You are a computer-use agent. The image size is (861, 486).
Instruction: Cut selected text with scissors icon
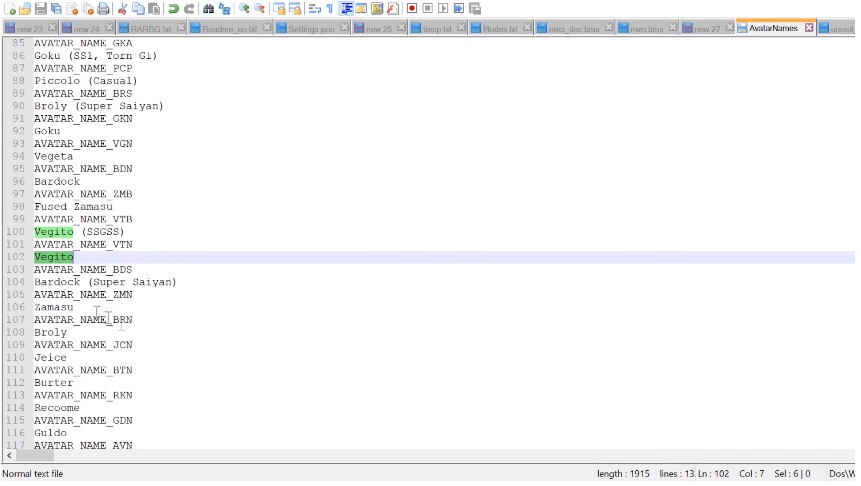point(122,8)
